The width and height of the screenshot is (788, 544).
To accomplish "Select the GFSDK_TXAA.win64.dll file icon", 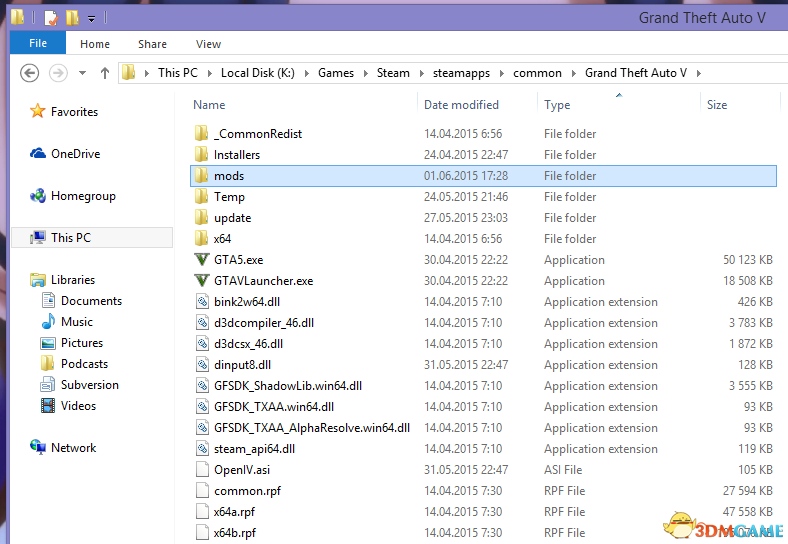I will click(x=202, y=406).
